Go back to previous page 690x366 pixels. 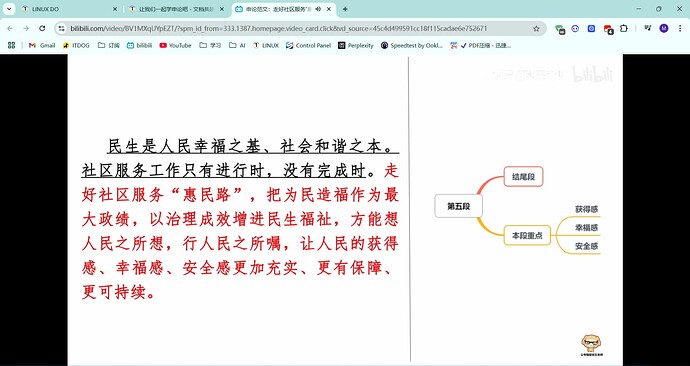(x=10, y=29)
